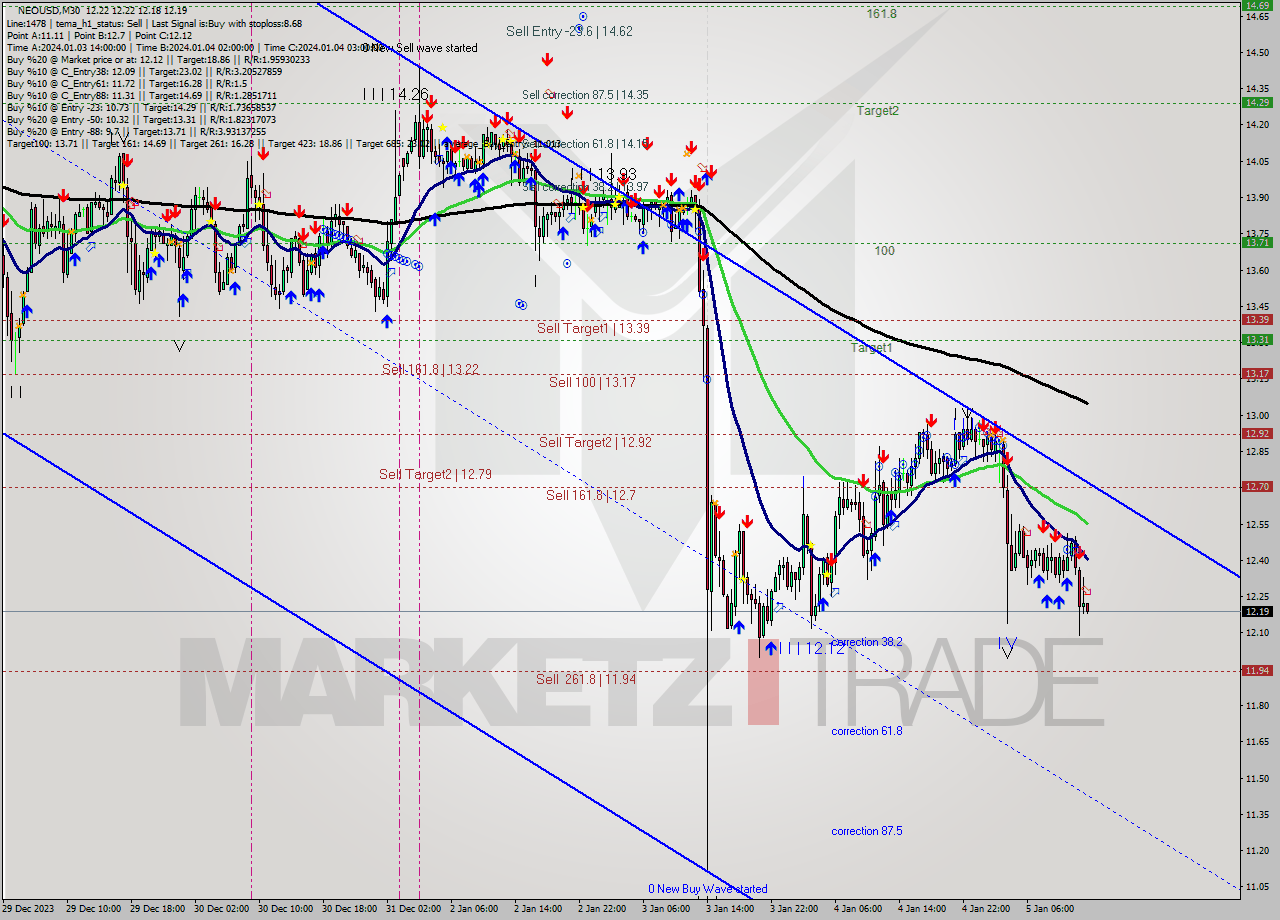The image size is (1280, 920).
Task: Select the green 14.69 price tag
Action: [1257, 5]
